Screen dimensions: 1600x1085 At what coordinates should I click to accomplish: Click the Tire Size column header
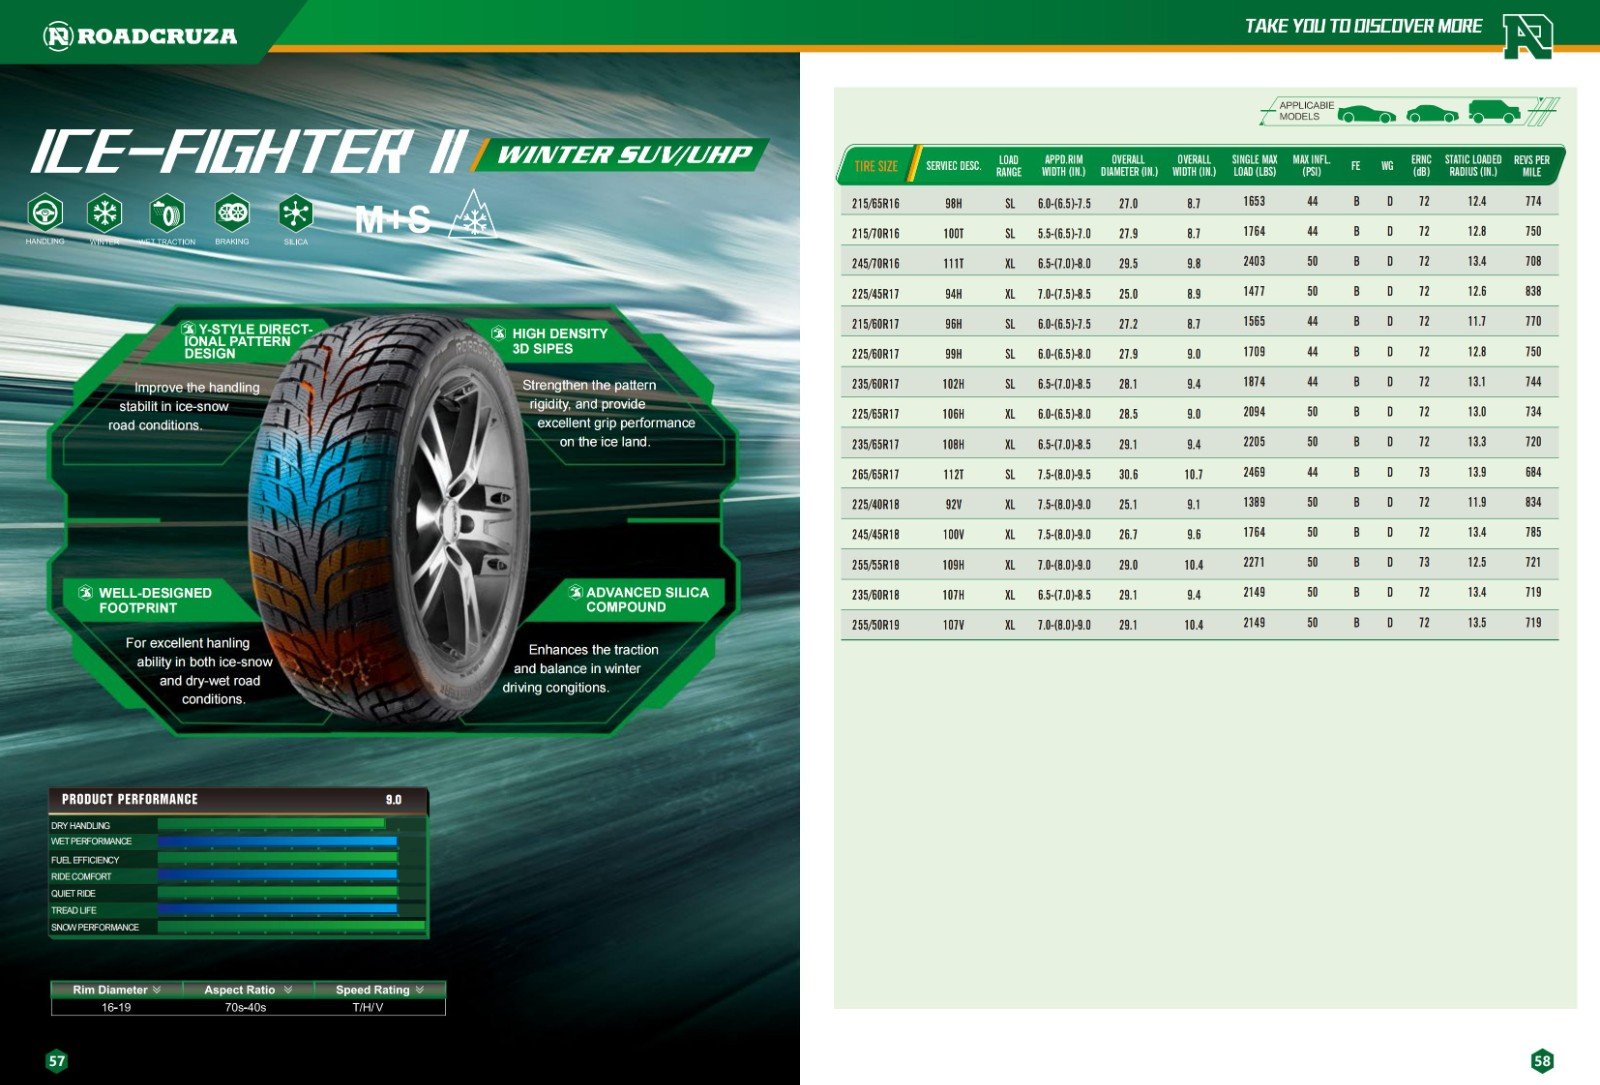[876, 166]
